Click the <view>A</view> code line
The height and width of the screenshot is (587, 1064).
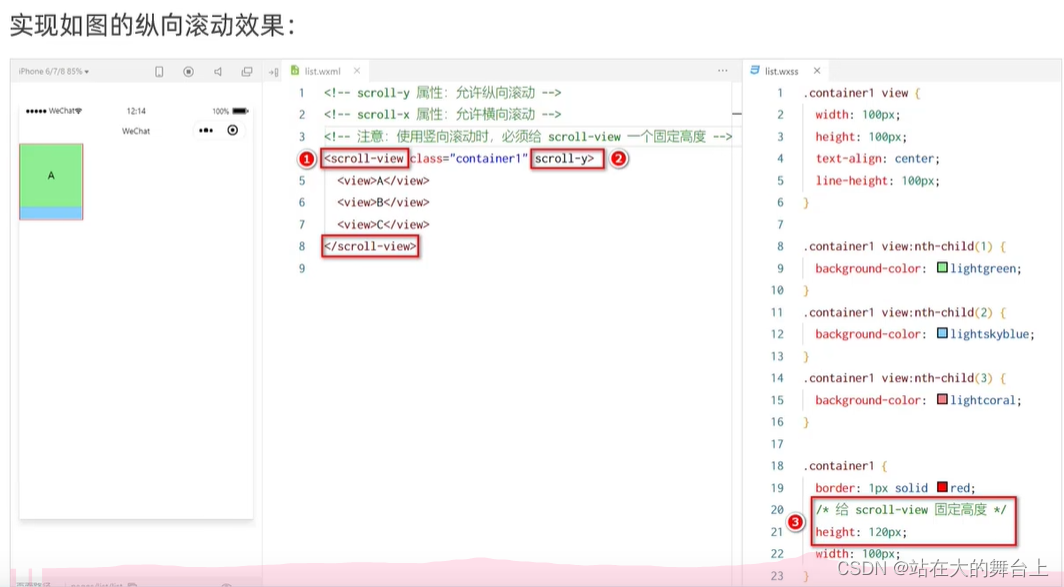point(383,181)
